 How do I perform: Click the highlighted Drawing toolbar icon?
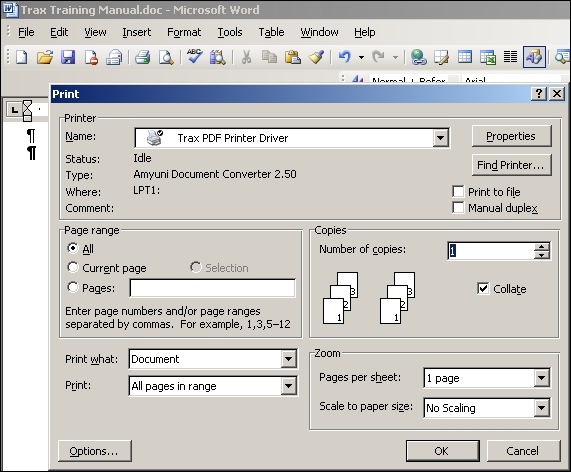[x=534, y=57]
